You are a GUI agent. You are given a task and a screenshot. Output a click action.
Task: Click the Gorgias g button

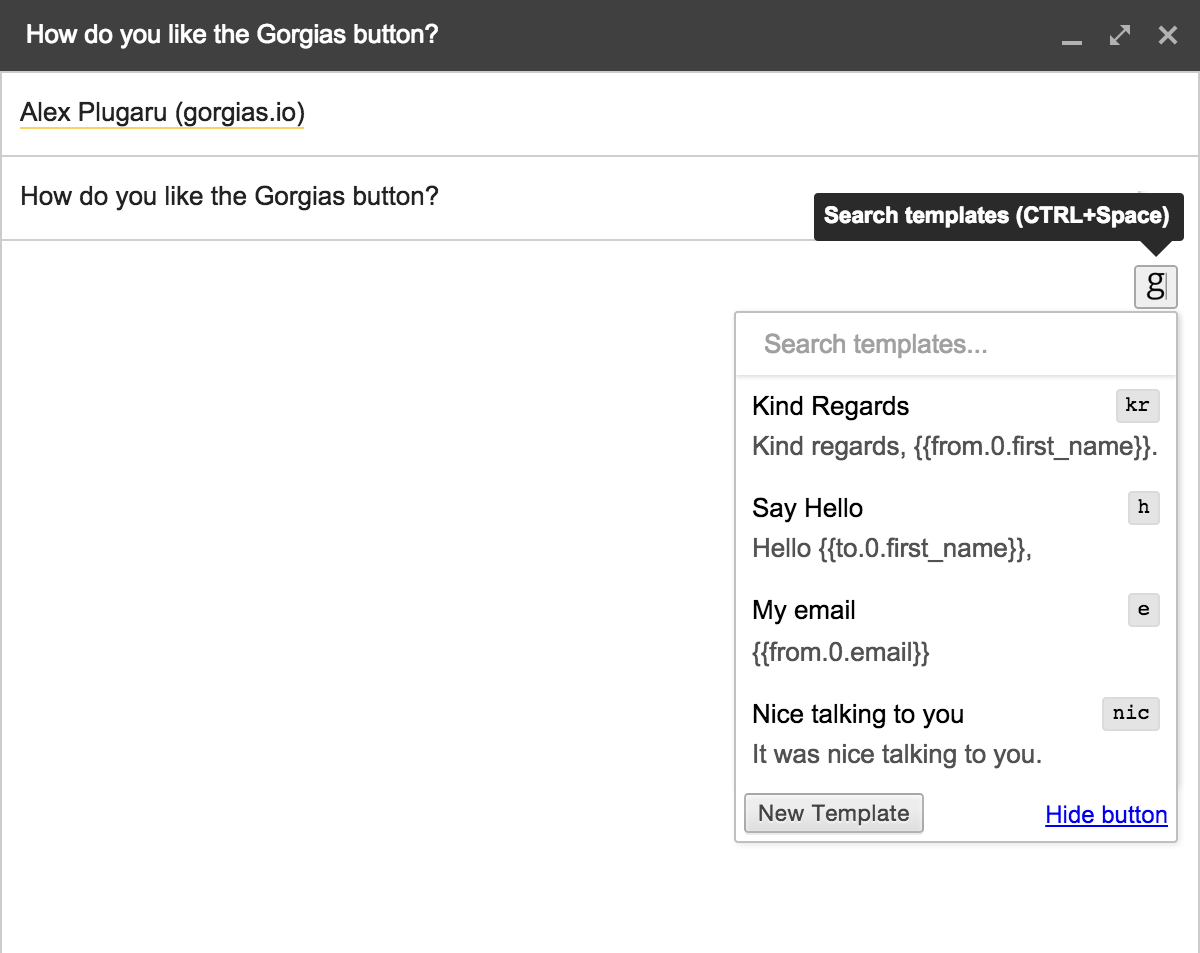[1155, 286]
